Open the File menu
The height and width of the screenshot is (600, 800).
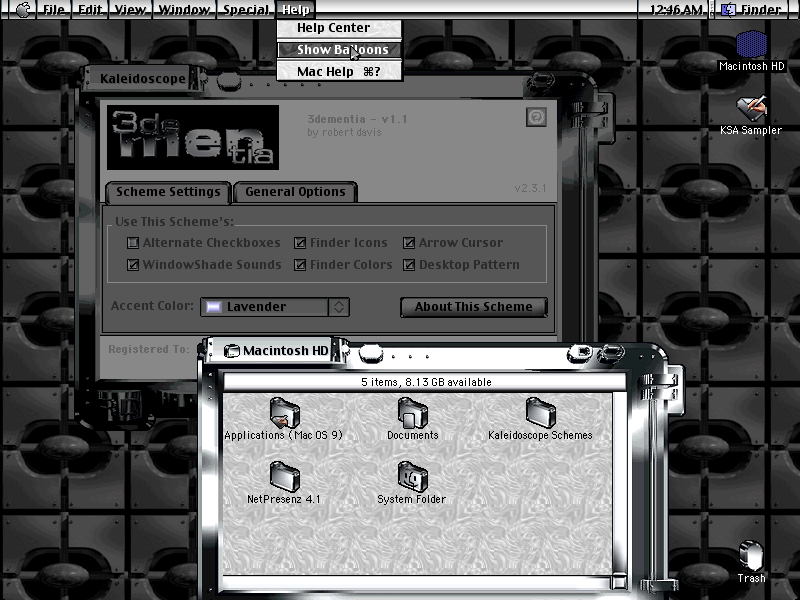pos(54,9)
